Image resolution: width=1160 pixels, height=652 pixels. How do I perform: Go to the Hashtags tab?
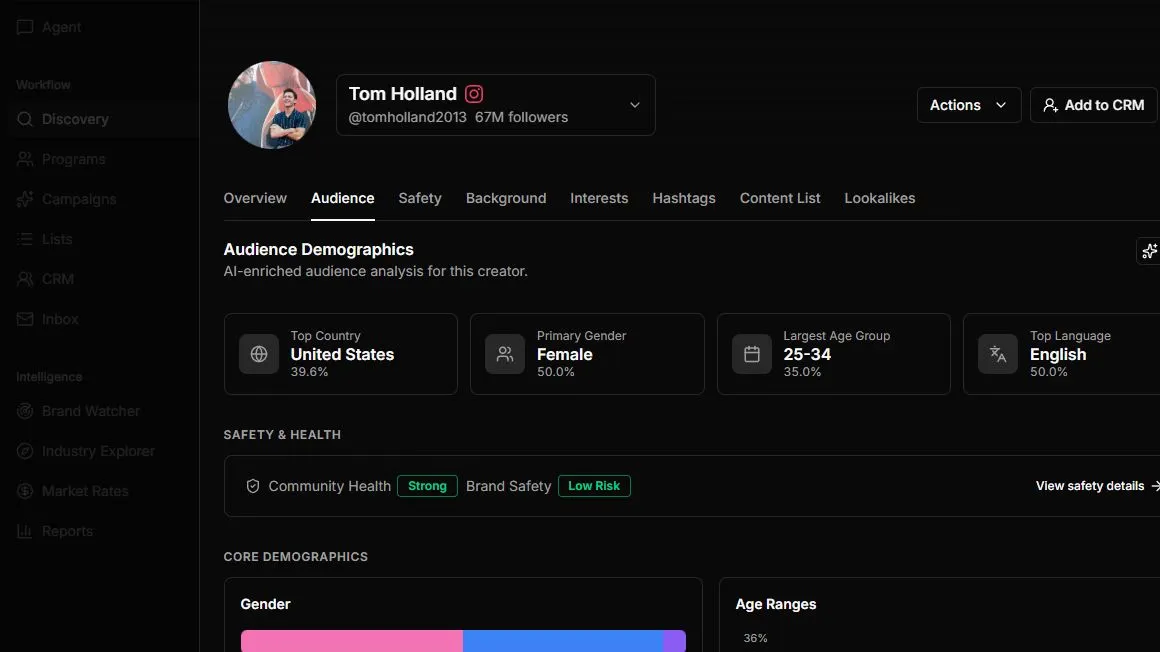684,198
